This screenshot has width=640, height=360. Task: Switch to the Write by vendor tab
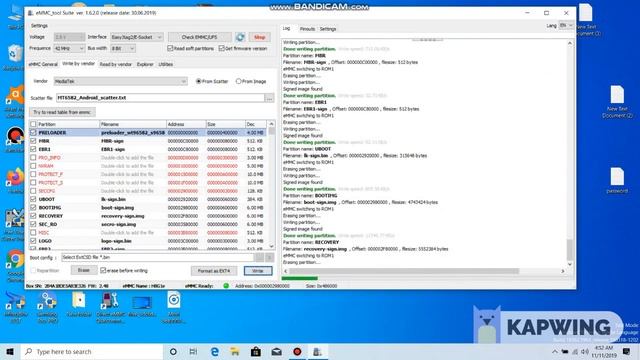point(78,64)
